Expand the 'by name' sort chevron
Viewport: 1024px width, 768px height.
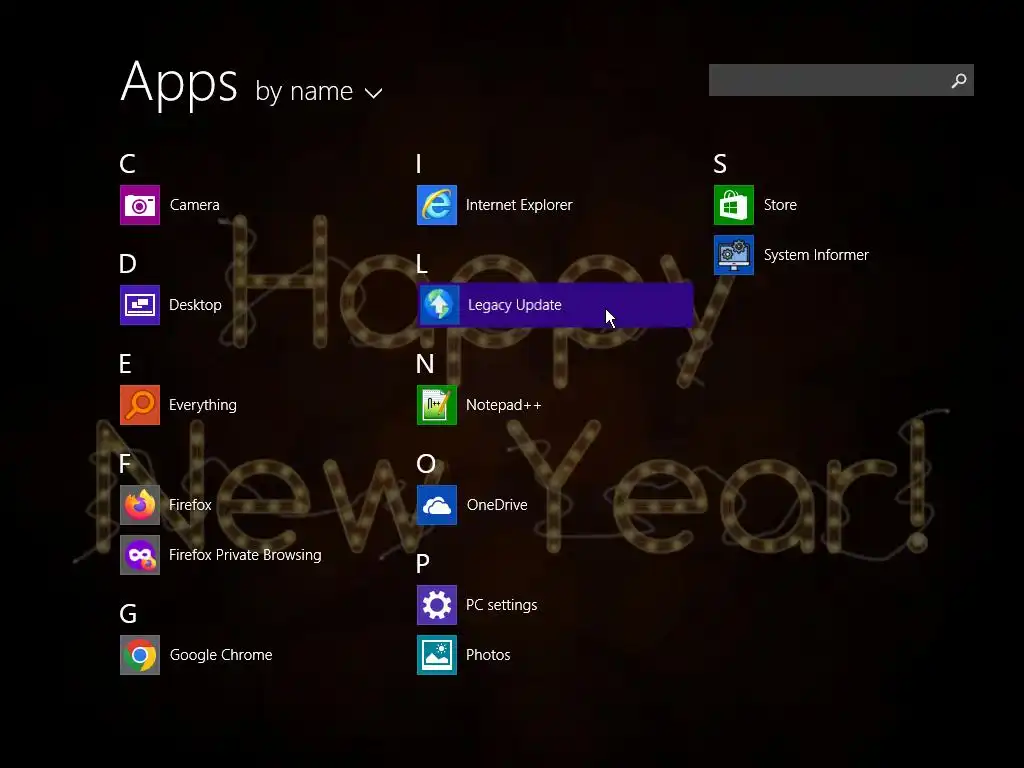point(374,93)
